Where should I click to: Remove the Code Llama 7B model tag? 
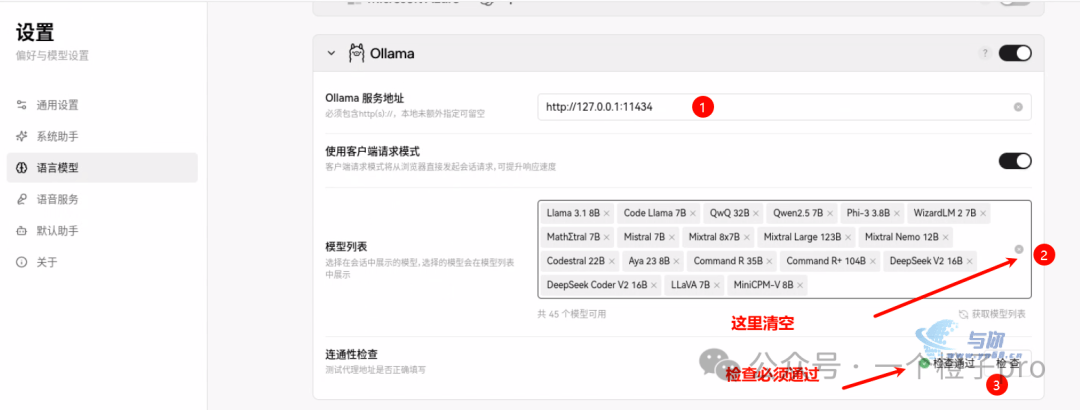coord(692,214)
